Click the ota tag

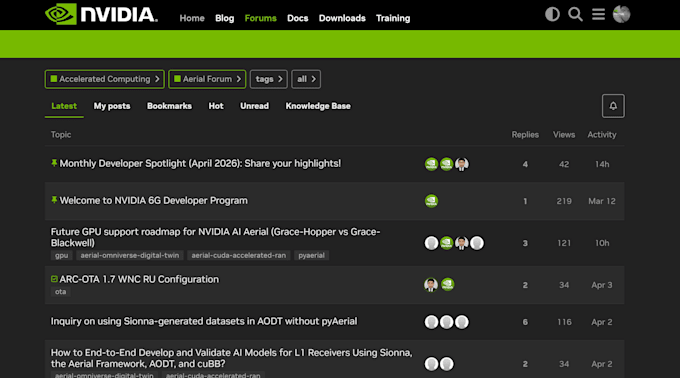(x=61, y=292)
